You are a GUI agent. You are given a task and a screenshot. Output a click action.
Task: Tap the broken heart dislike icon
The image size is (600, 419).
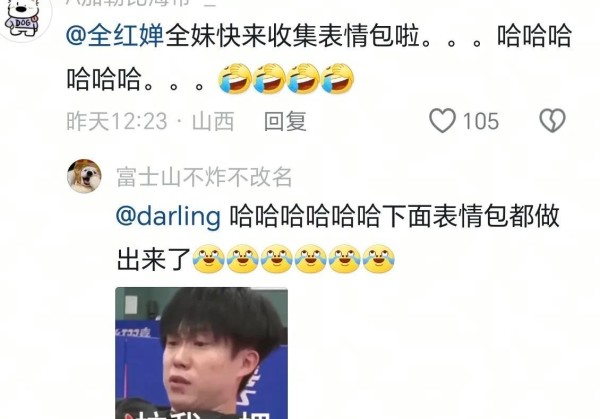tap(552, 121)
